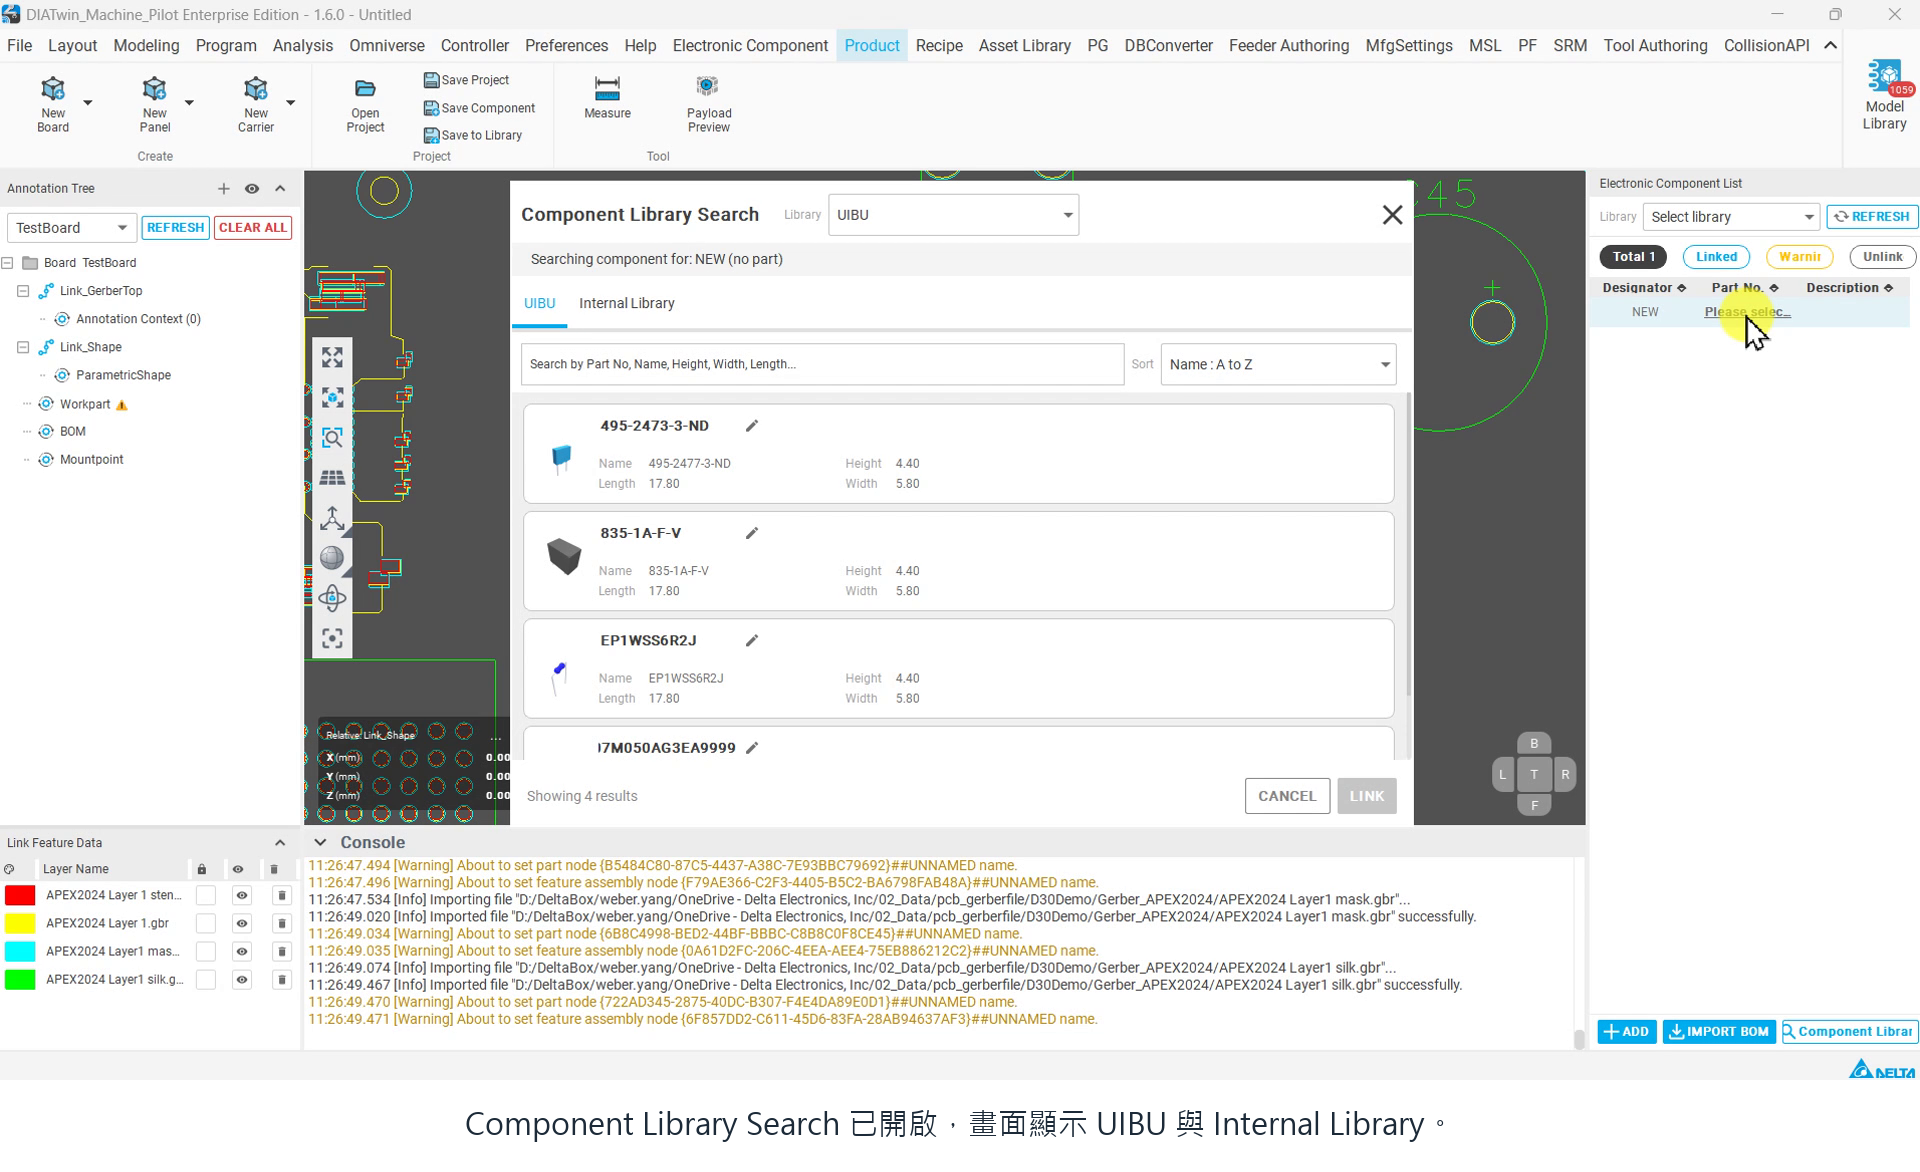Screen dimensions: 1920x1172
Task: Switch to the Internal Library tab
Action: tap(626, 303)
